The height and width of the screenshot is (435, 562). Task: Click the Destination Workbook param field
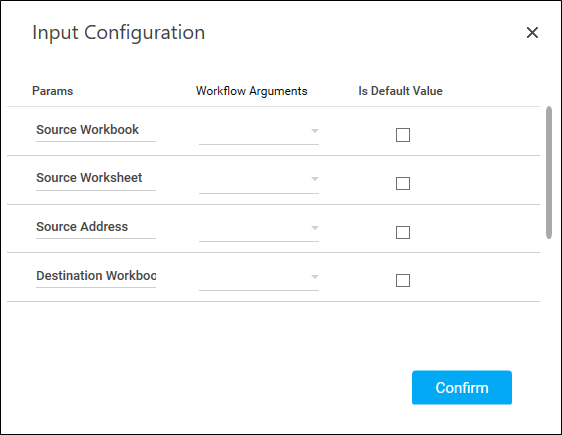tap(96, 276)
